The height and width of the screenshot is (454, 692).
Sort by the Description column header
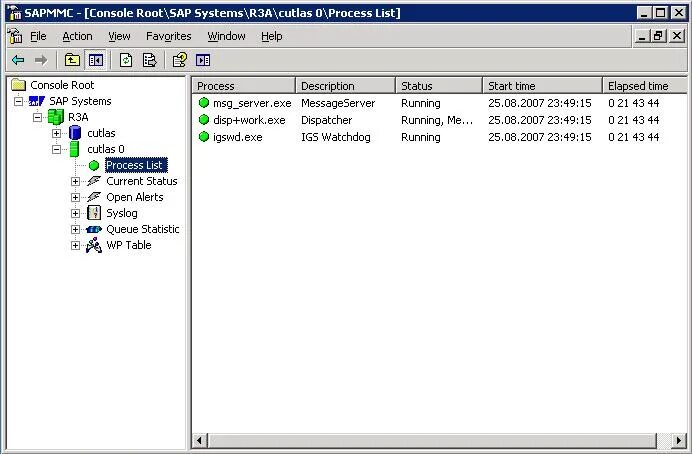[x=346, y=86]
